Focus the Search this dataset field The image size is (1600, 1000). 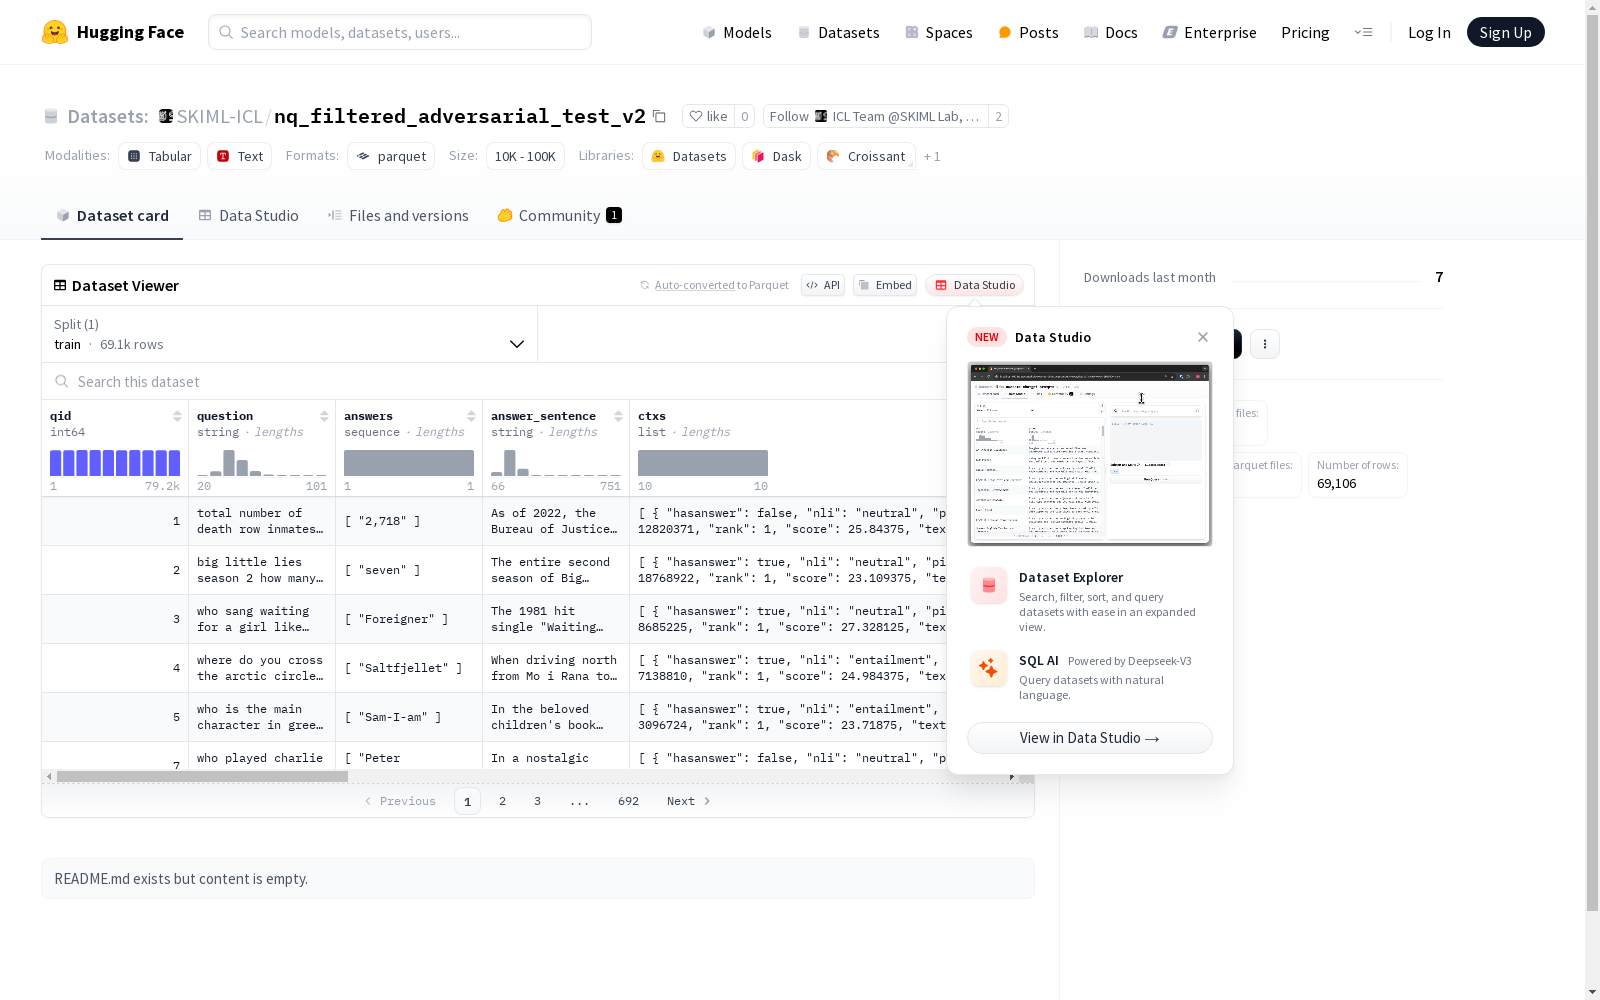click(x=494, y=381)
